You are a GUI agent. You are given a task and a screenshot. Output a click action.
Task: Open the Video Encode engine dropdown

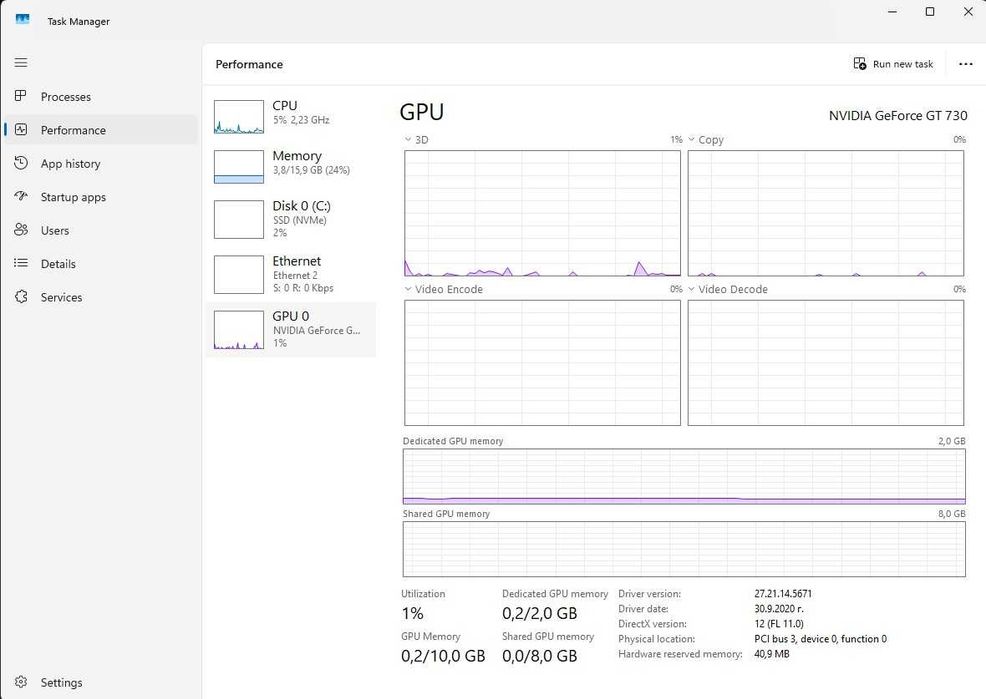408,289
